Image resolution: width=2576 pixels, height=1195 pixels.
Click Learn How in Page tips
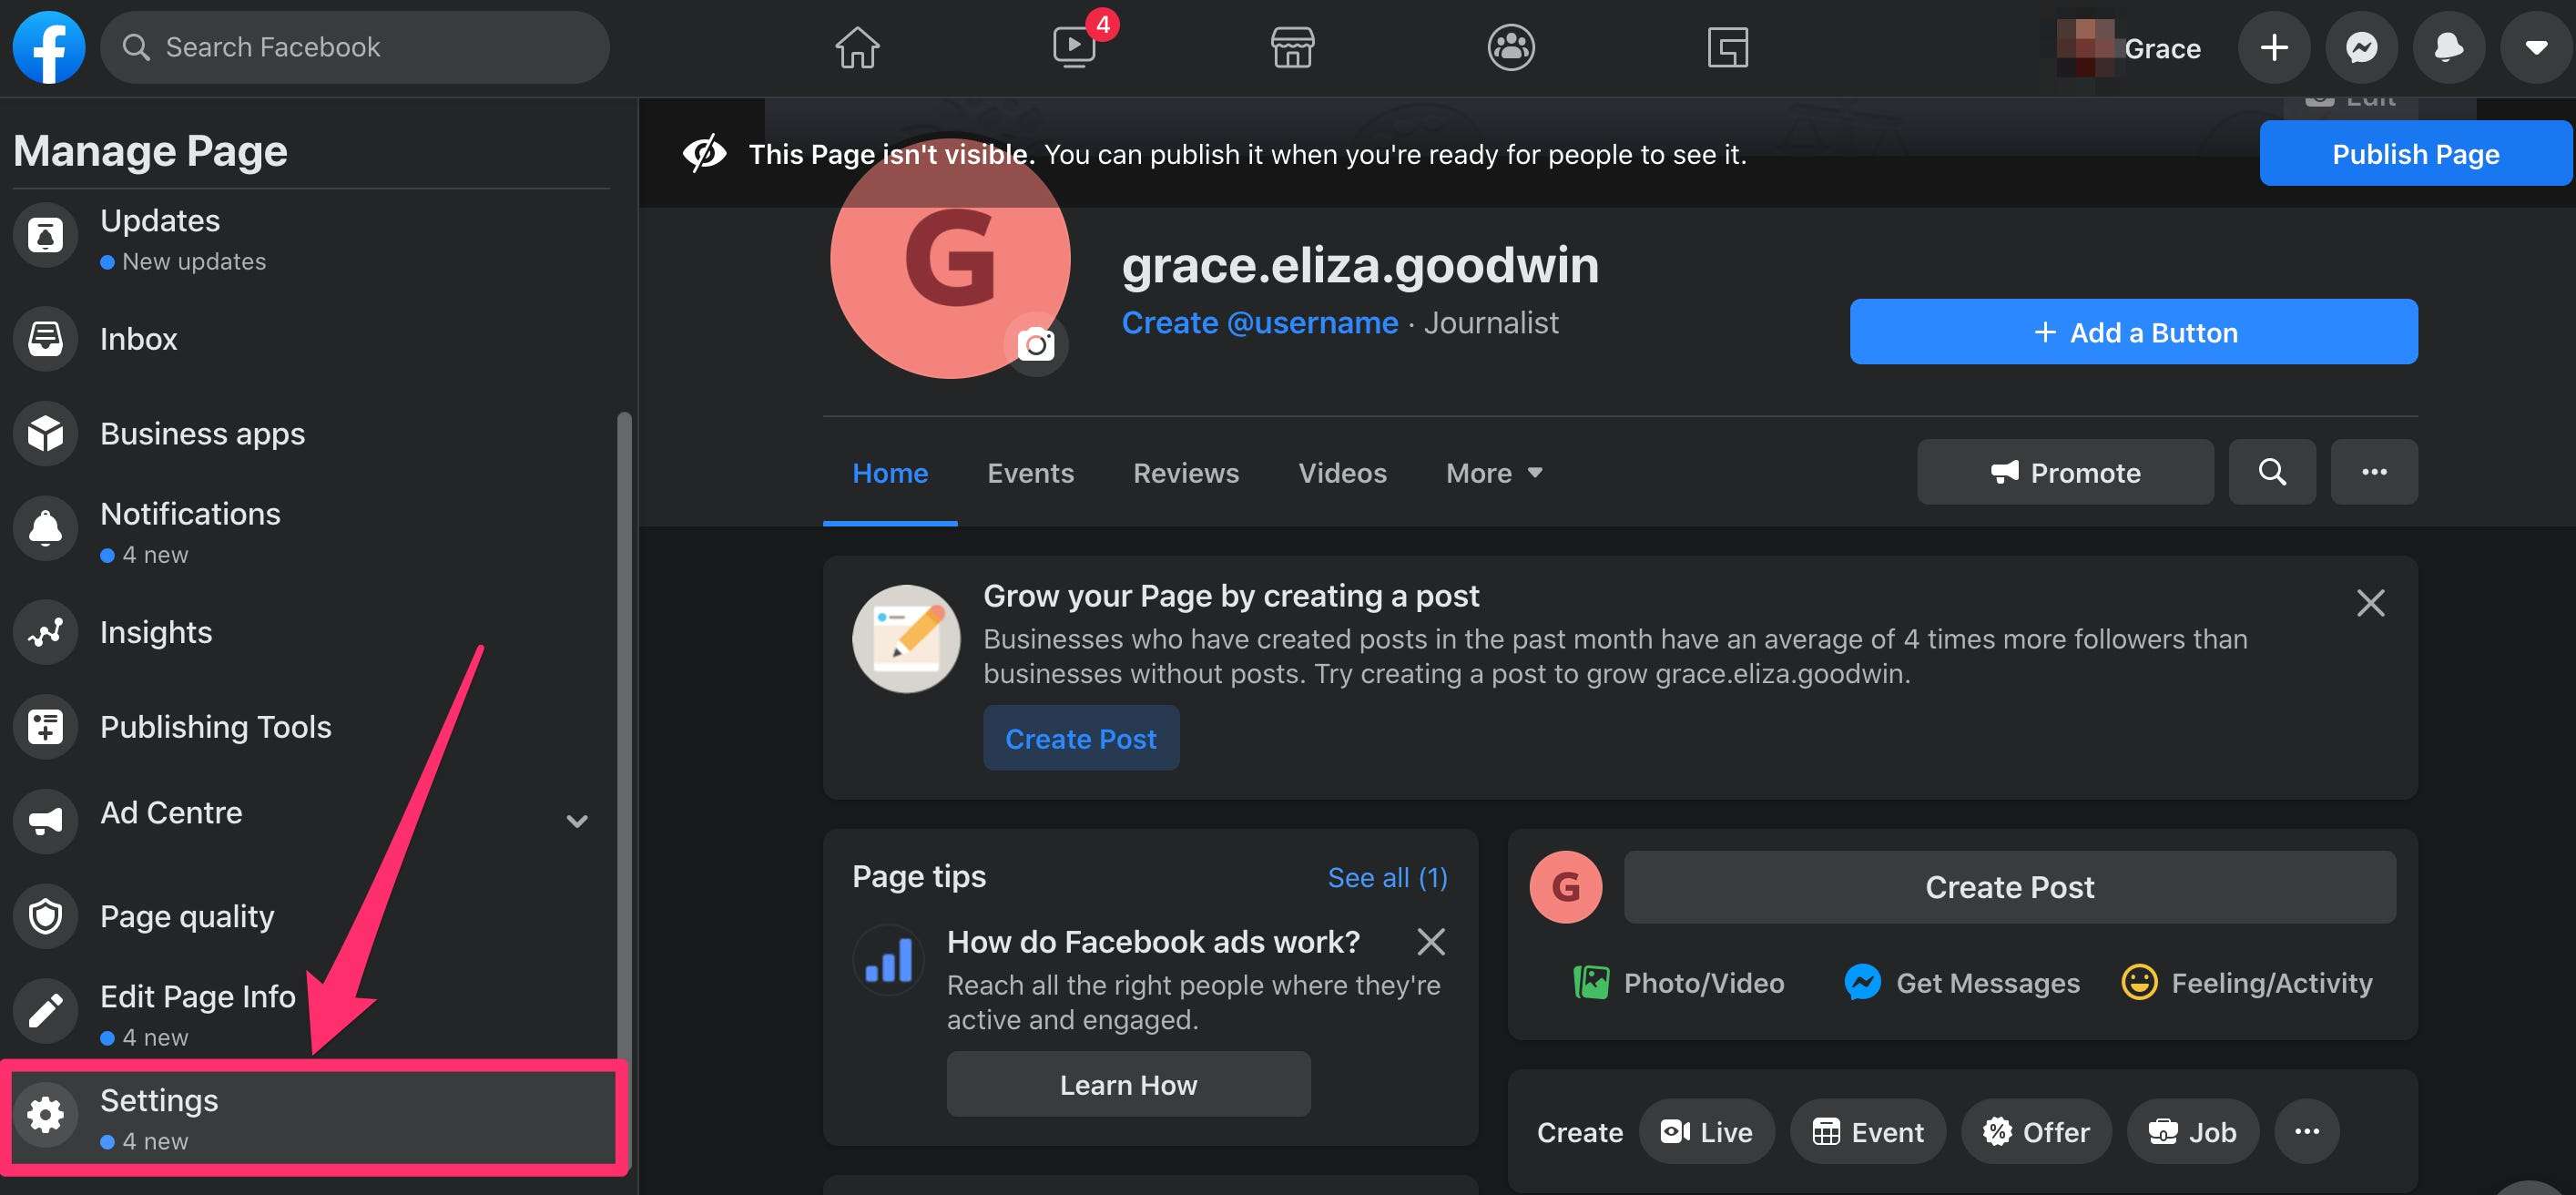(x=1127, y=1083)
